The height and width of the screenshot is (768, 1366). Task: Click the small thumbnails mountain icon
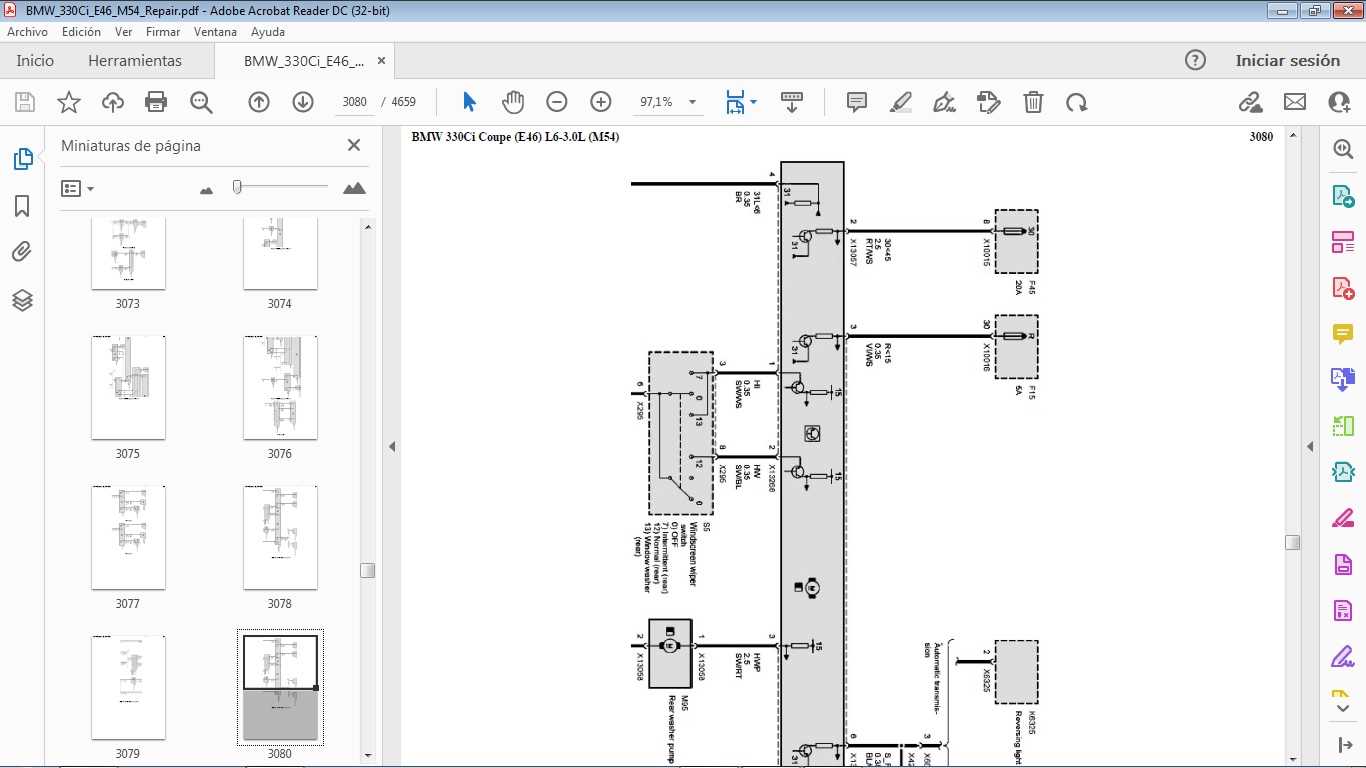coord(206,189)
